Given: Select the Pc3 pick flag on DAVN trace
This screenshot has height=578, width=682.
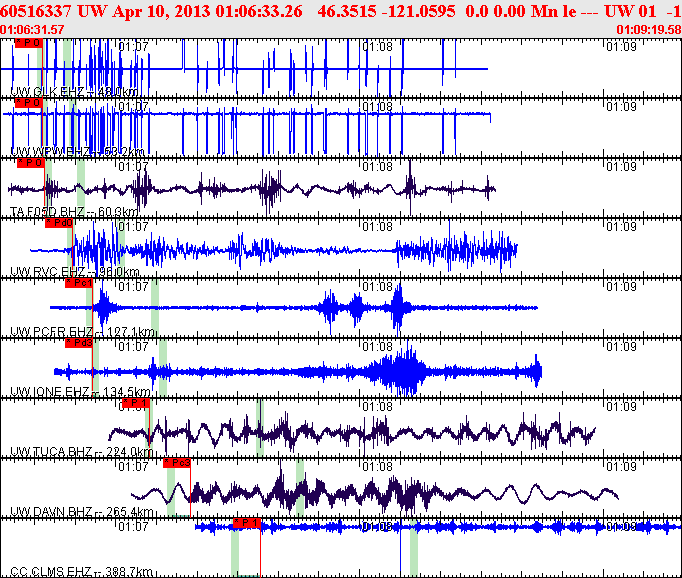Looking at the screenshot, I should click(177, 463).
